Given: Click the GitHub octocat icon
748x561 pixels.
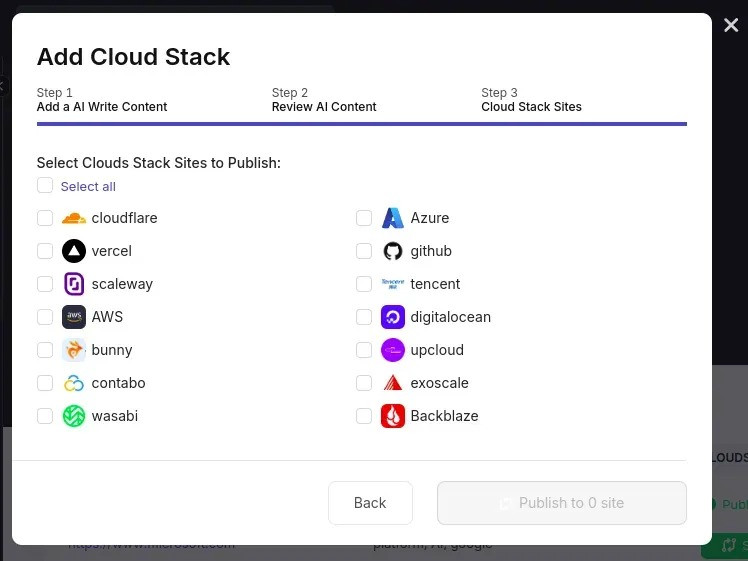Looking at the screenshot, I should click(393, 251).
